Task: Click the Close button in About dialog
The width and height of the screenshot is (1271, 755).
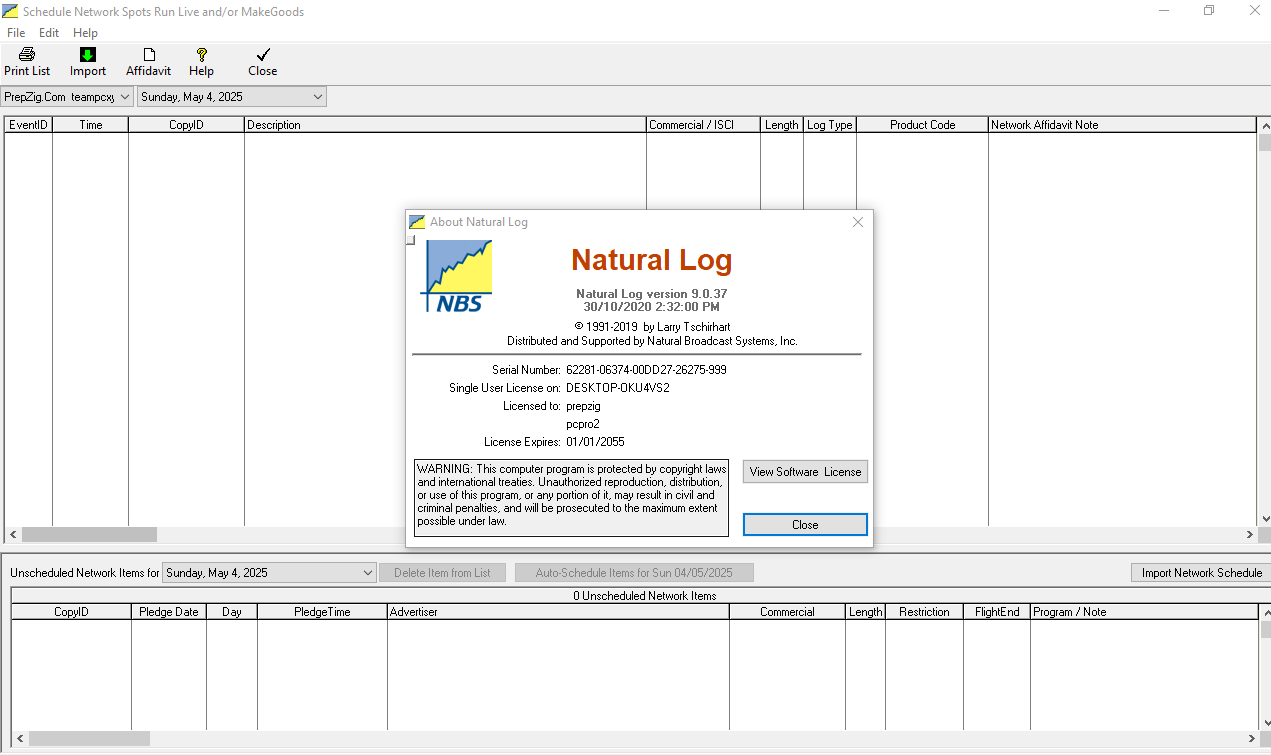Action: pyautogui.click(x=805, y=525)
